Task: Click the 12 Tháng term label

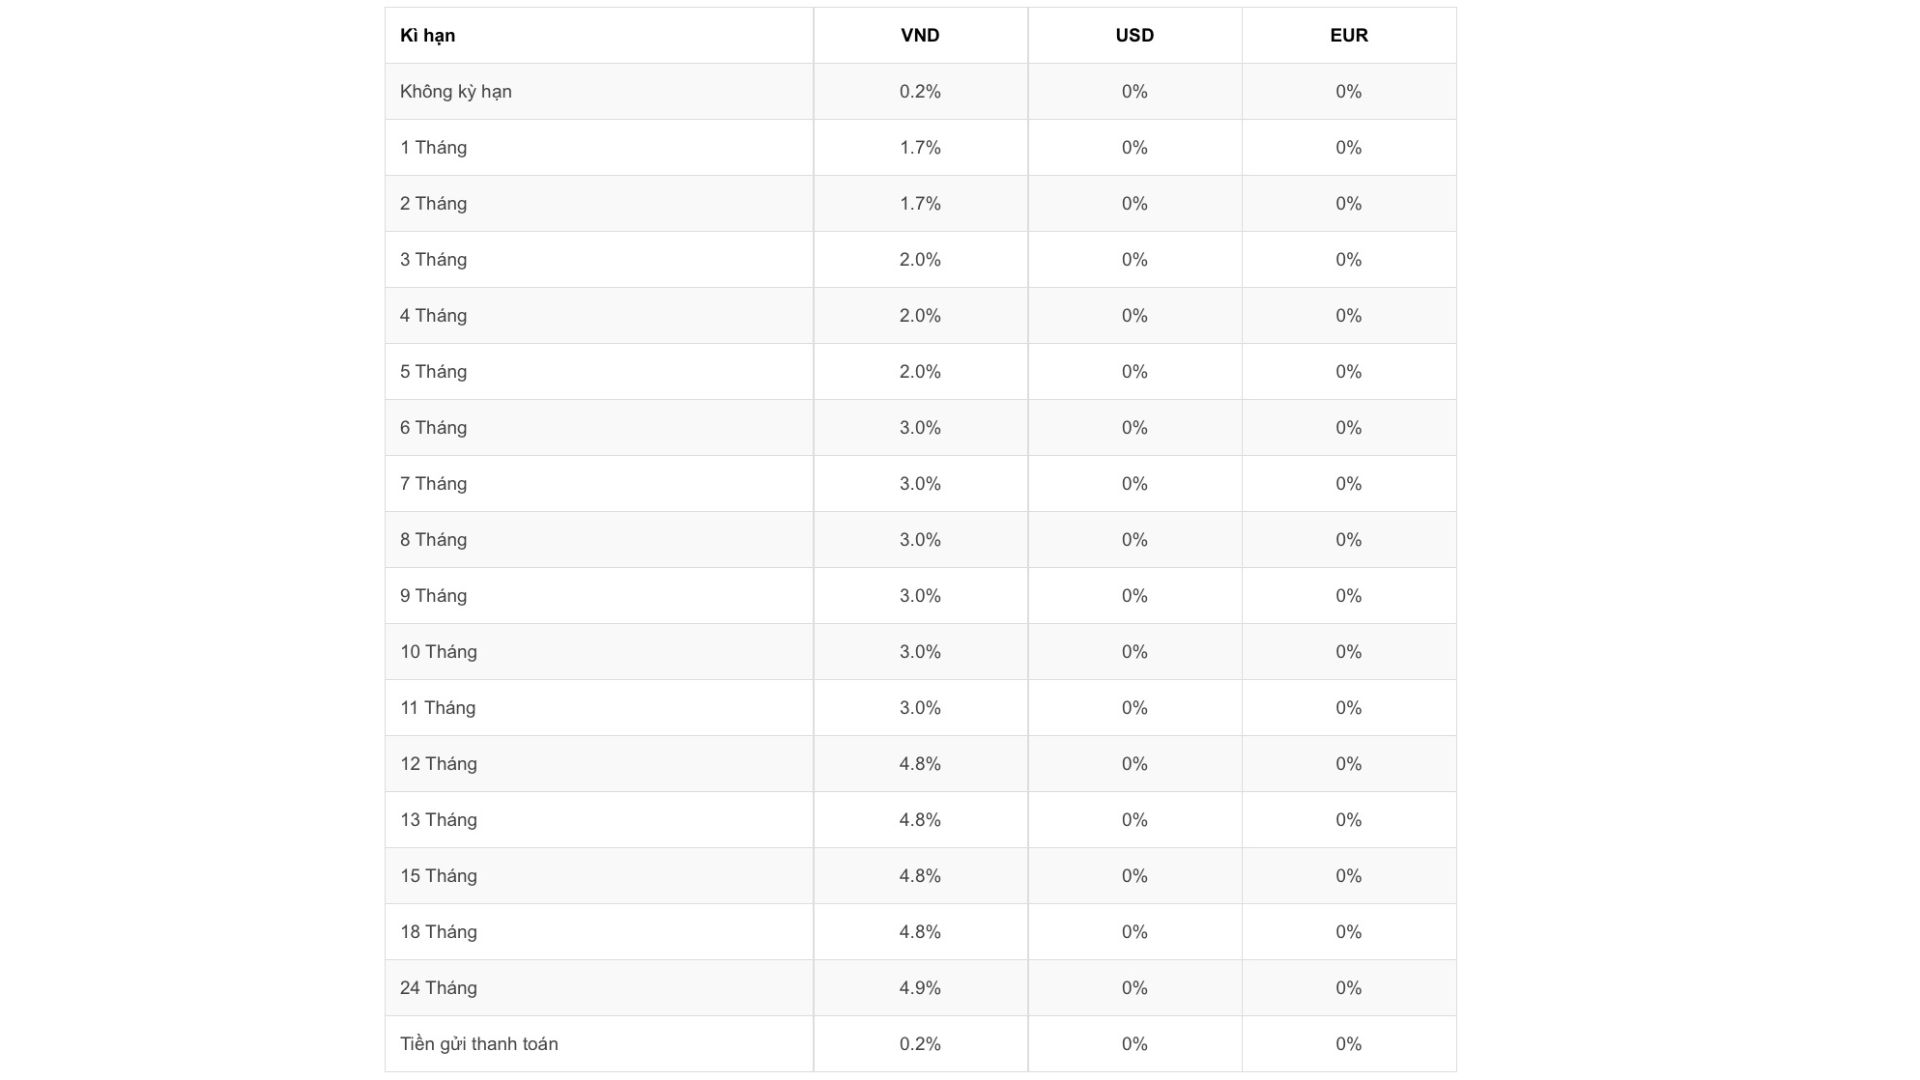Action: point(438,763)
